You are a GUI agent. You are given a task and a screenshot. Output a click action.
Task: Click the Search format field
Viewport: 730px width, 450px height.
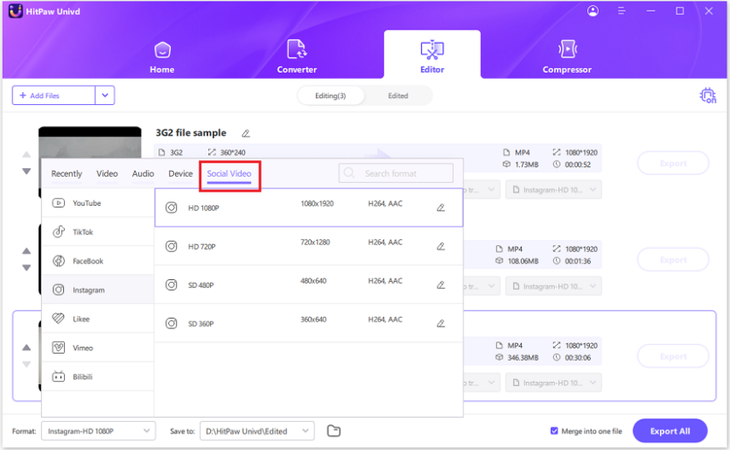[396, 174]
